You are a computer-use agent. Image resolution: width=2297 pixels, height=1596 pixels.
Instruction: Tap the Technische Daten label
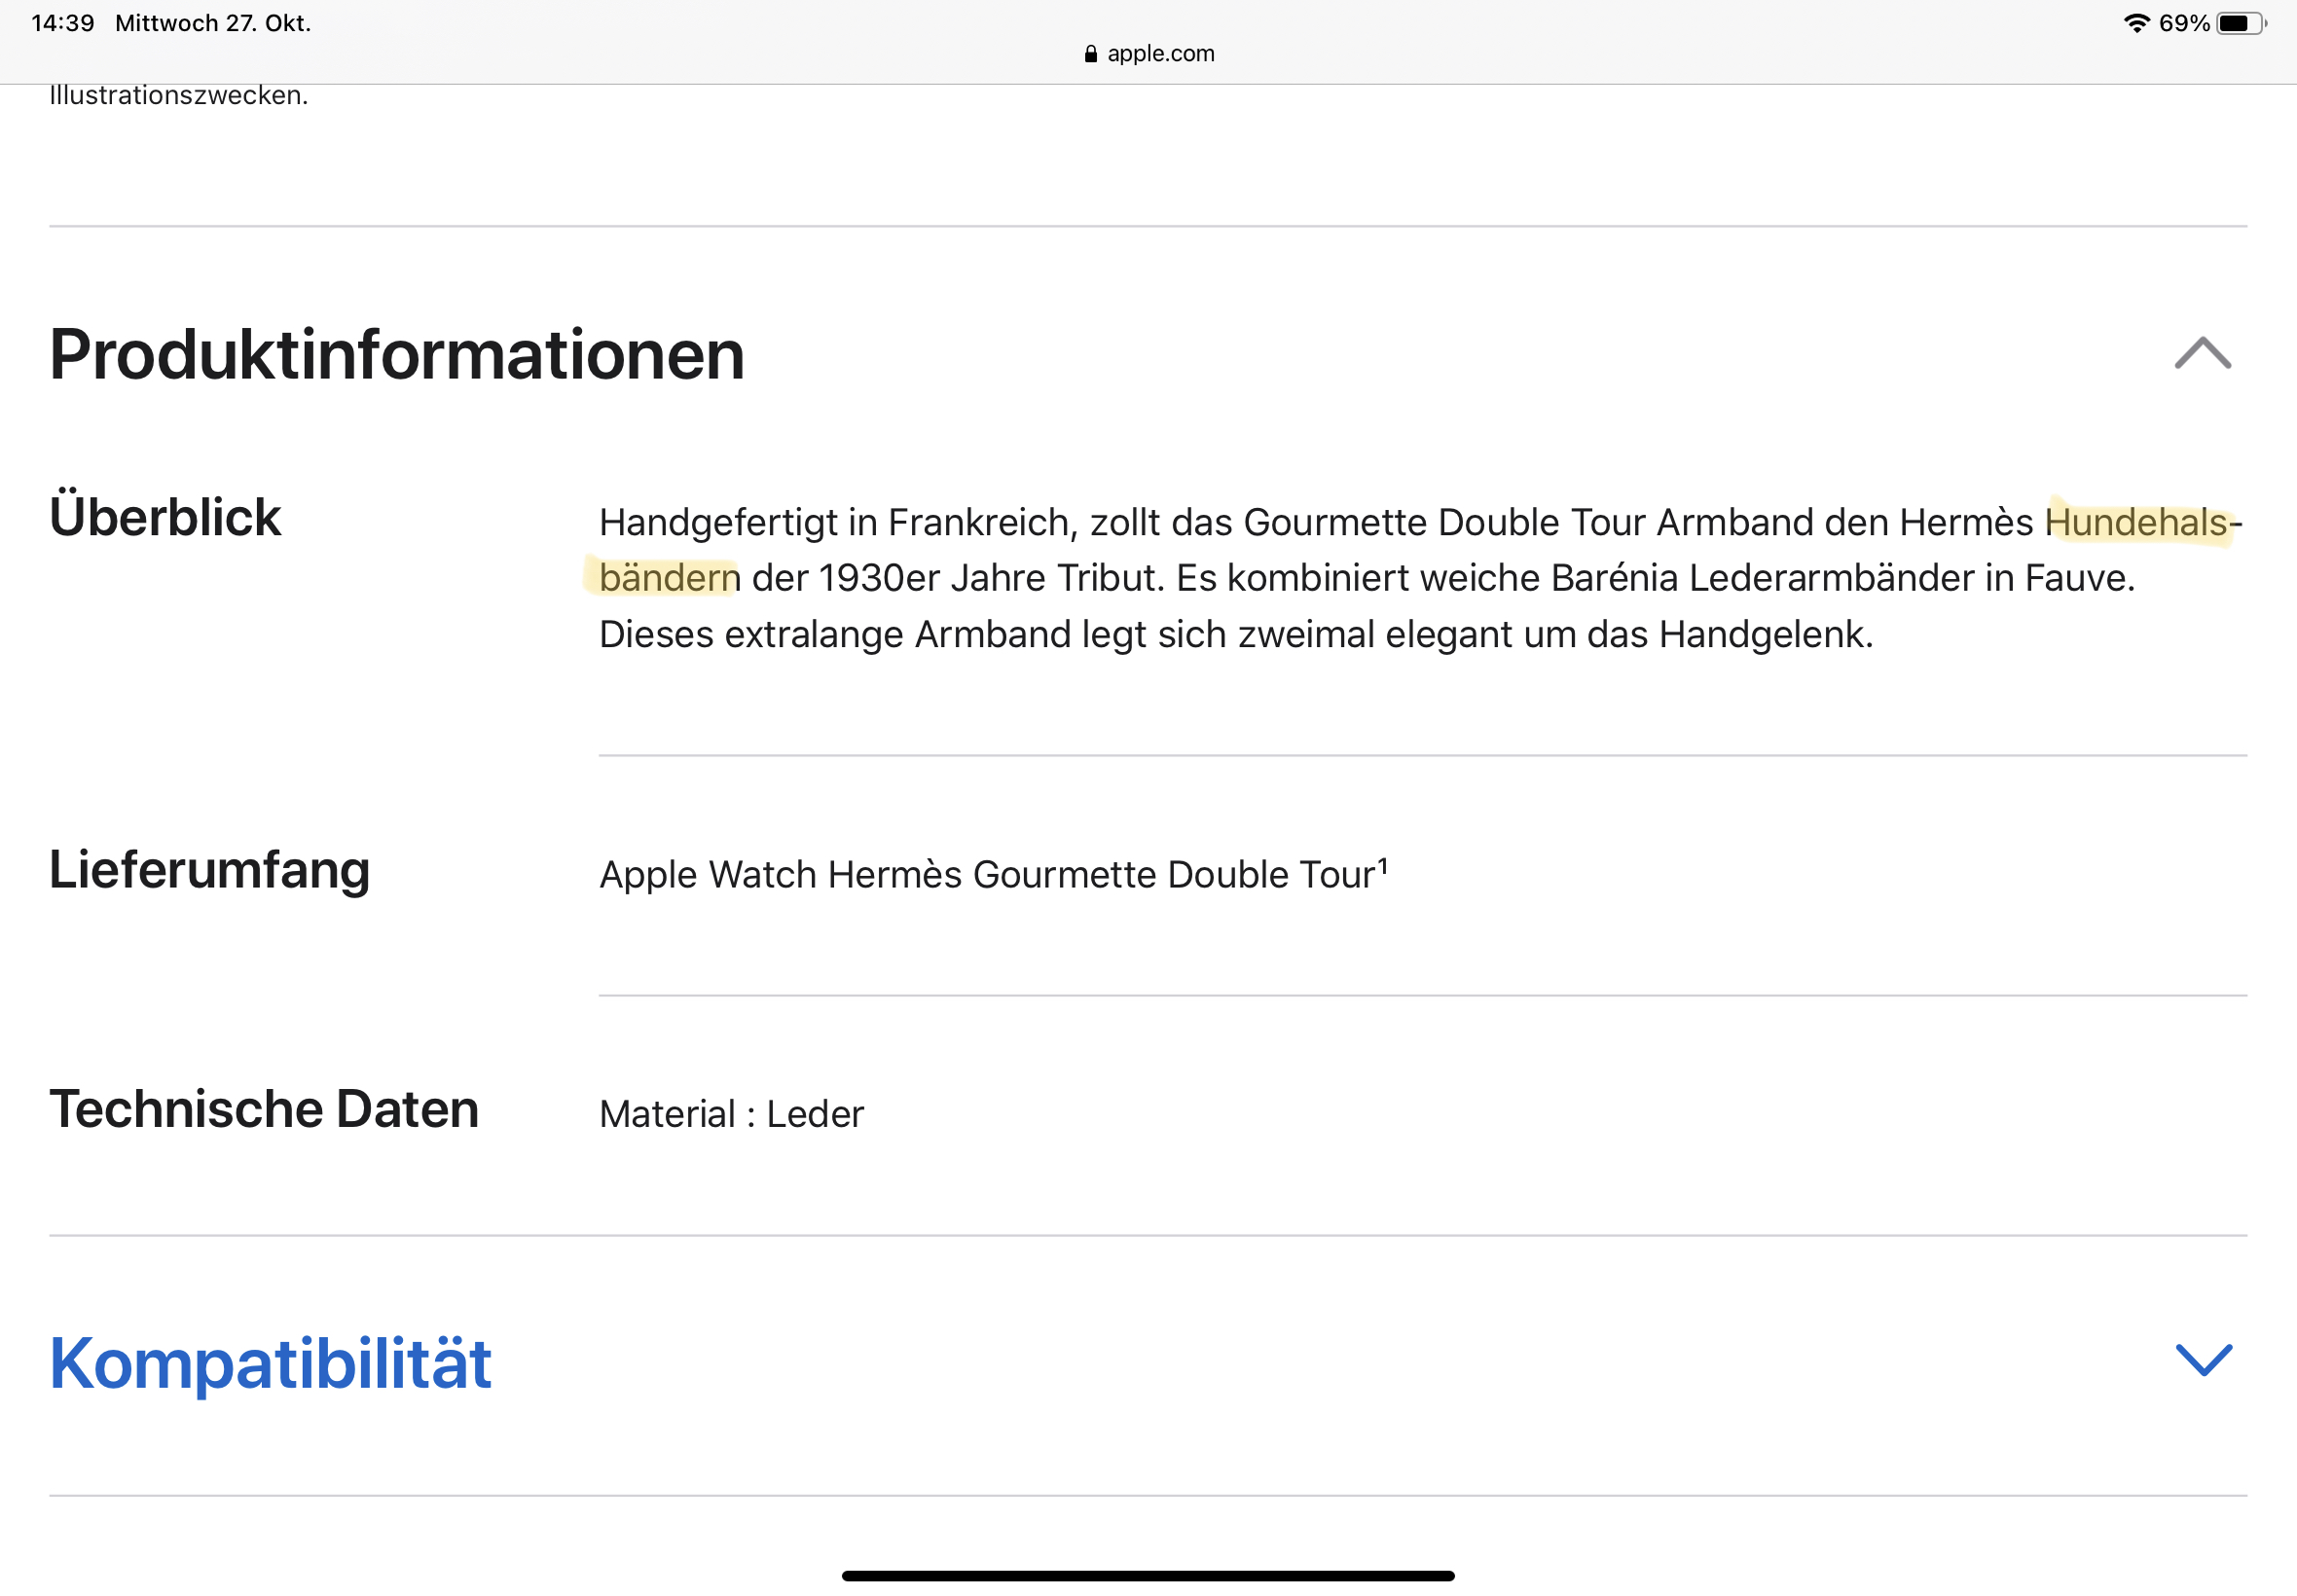pyautogui.click(x=264, y=1110)
